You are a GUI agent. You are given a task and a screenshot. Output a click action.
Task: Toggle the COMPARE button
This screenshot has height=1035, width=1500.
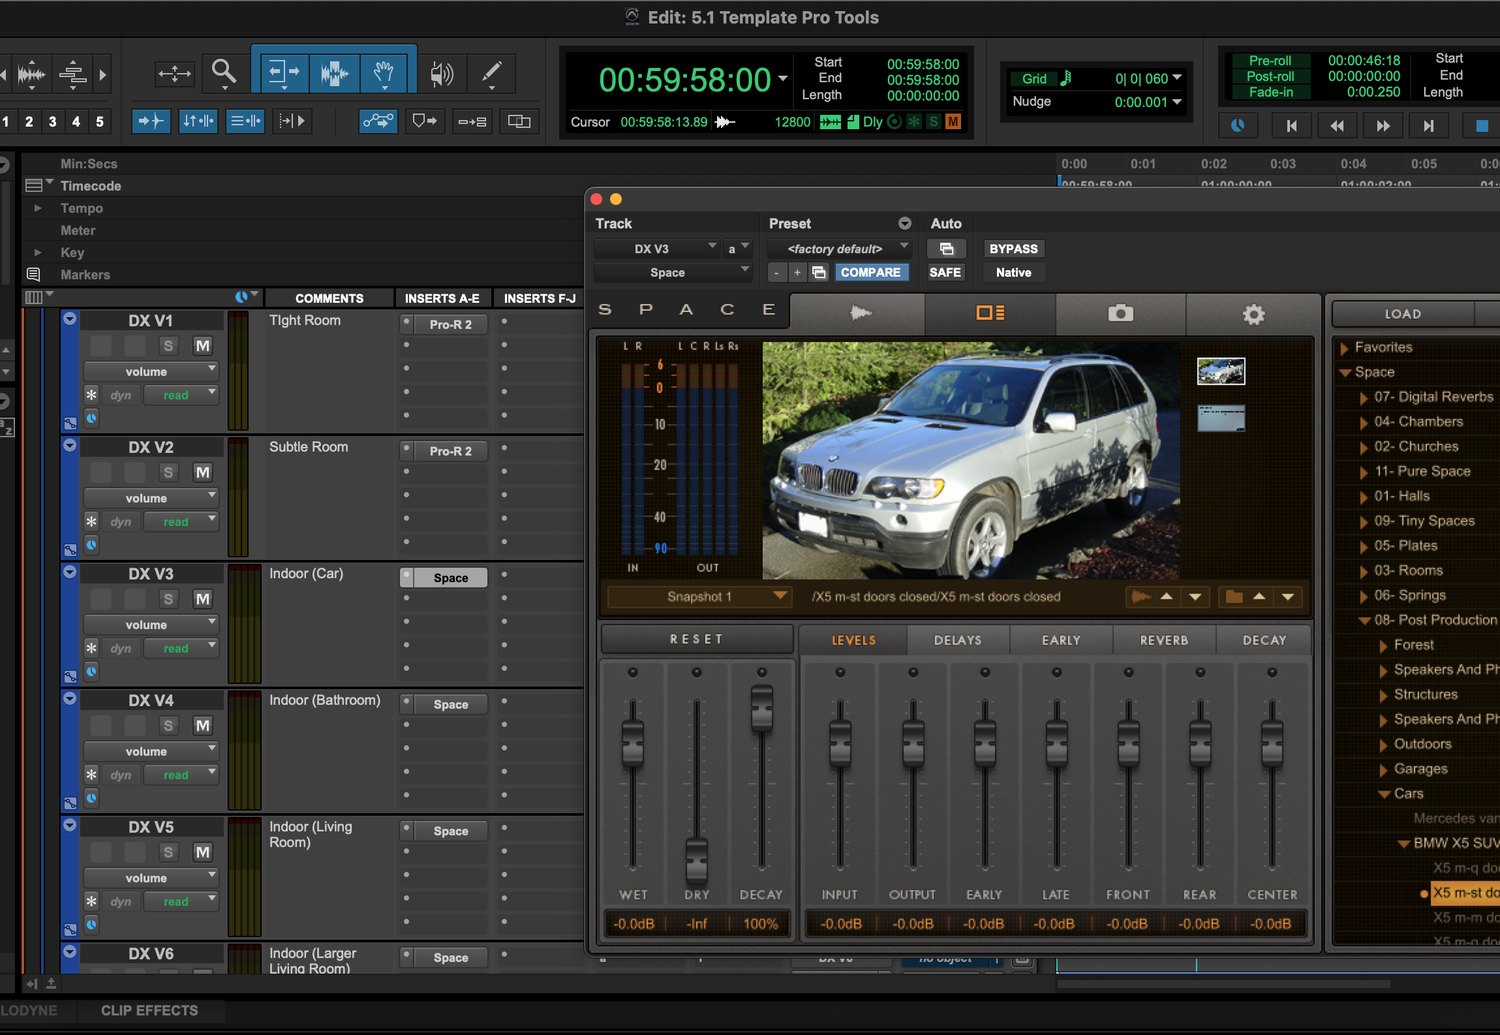coord(870,272)
